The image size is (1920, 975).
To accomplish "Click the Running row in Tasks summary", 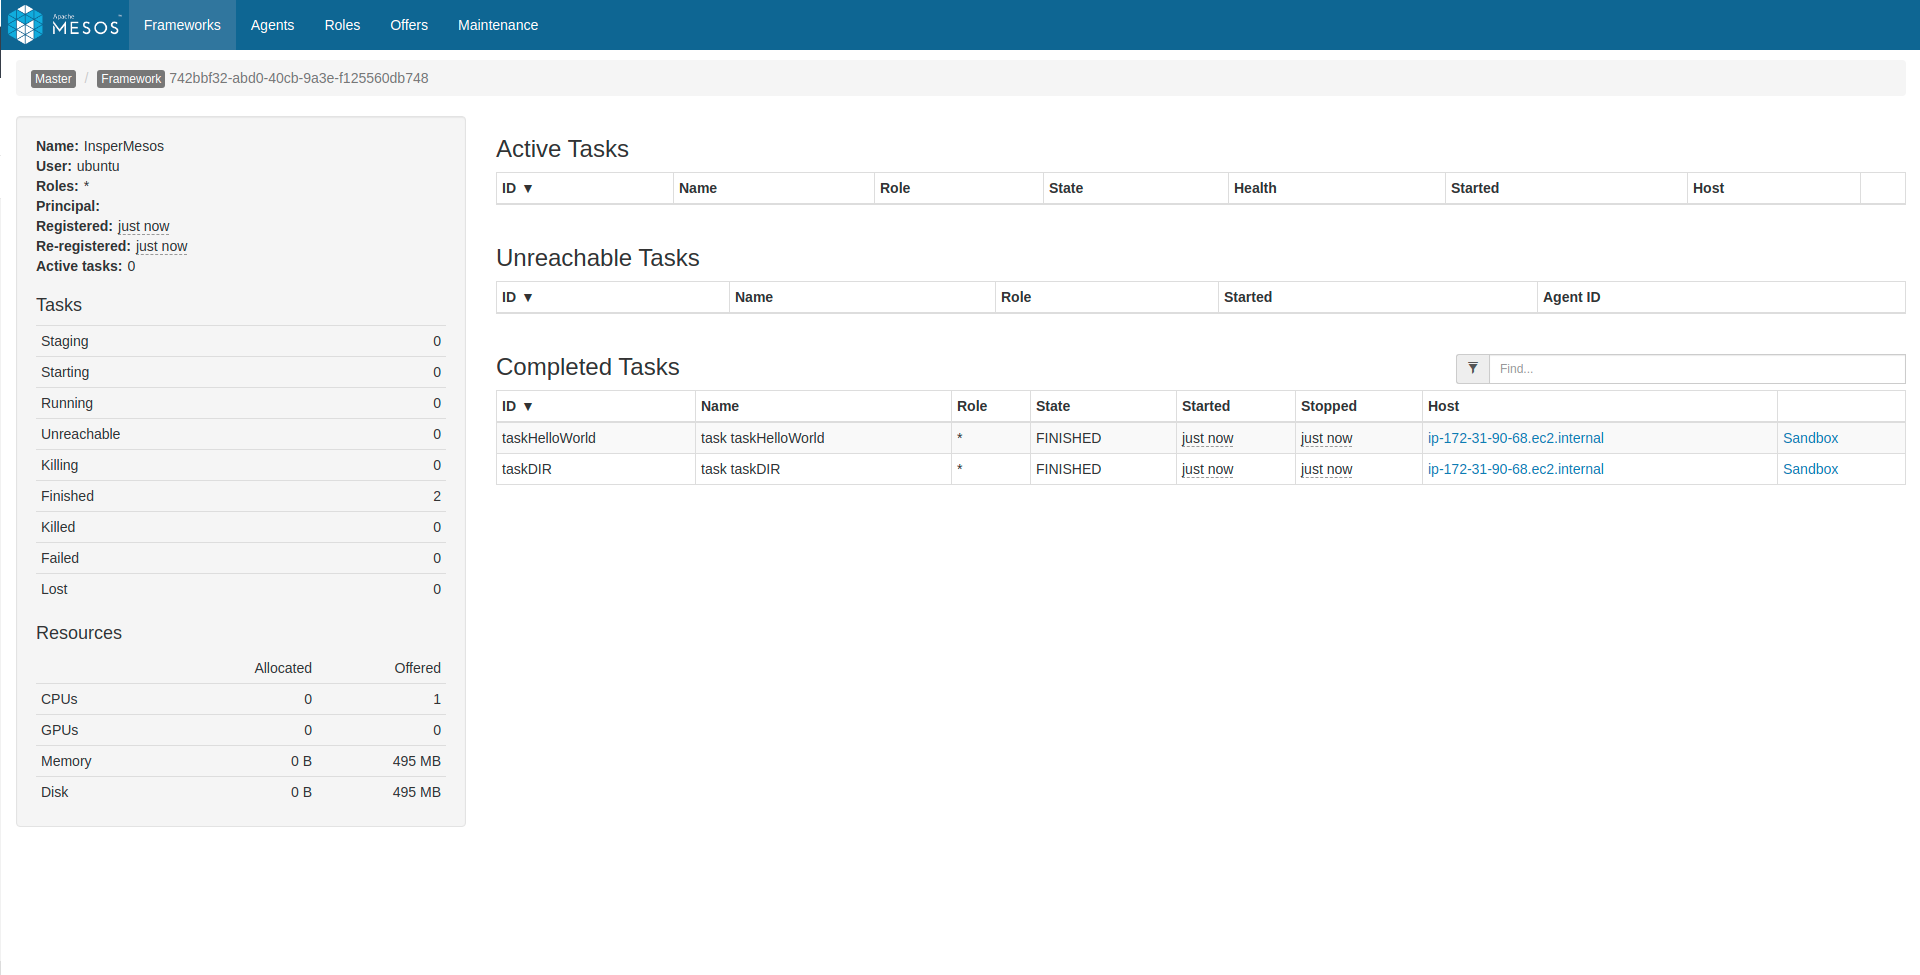I will click(241, 403).
